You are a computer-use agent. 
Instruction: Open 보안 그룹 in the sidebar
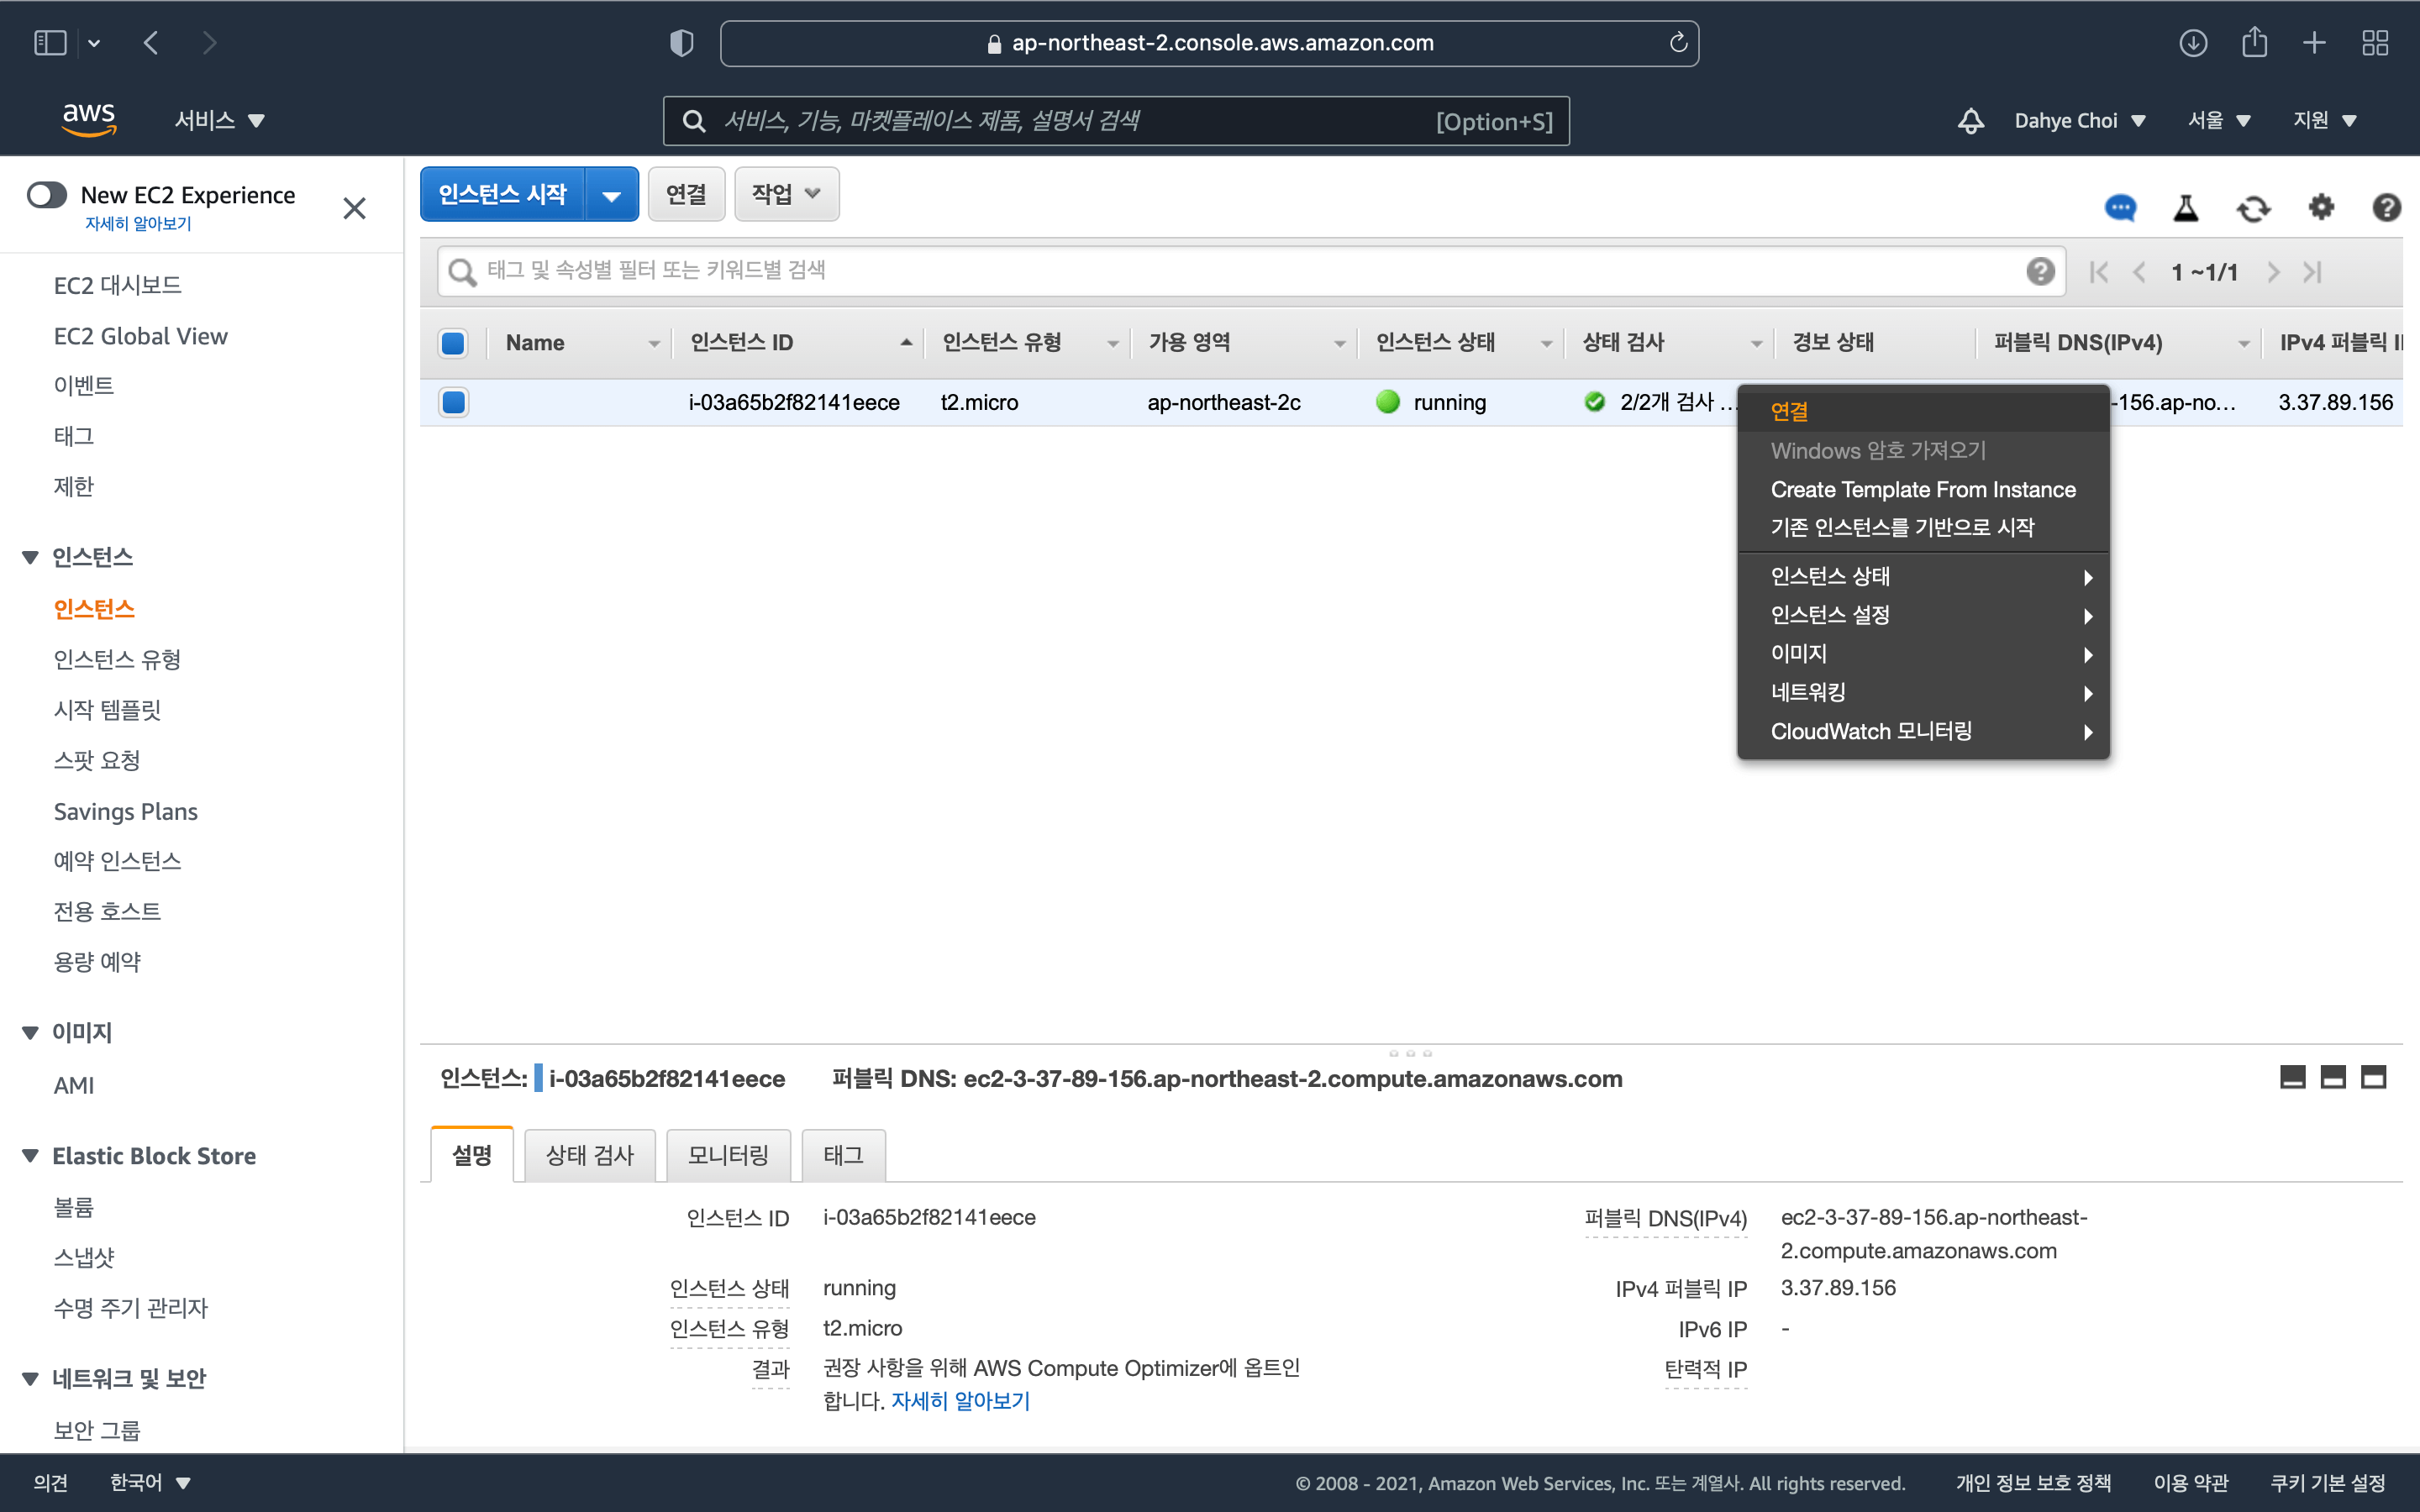tap(97, 1430)
